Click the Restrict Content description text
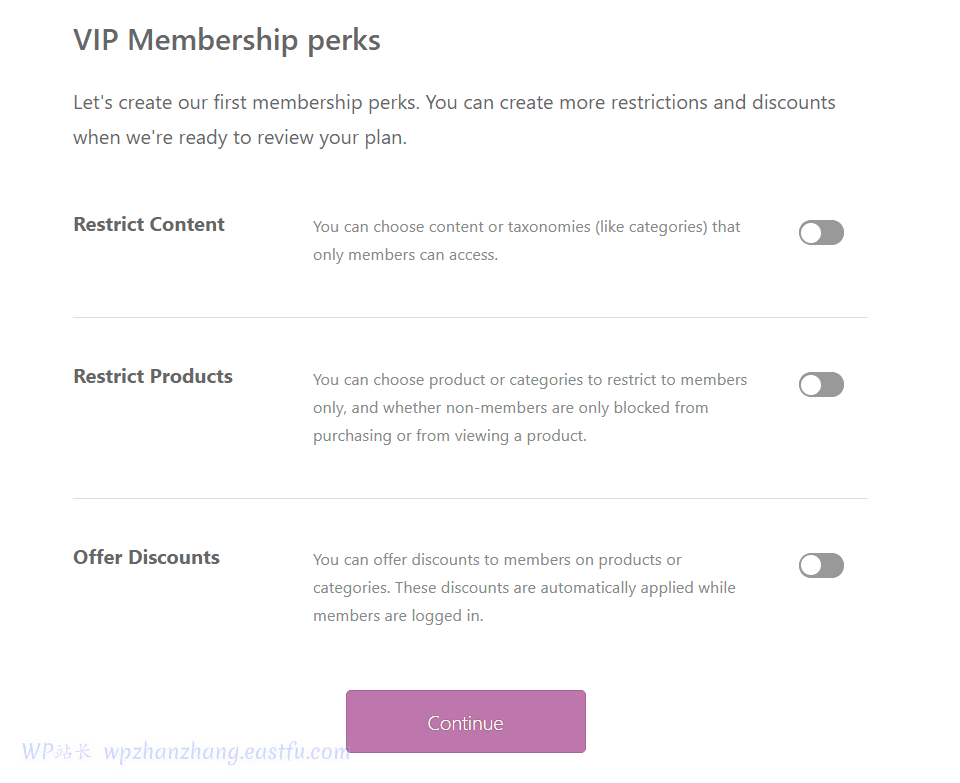This screenshot has height=783, width=960. pos(526,241)
